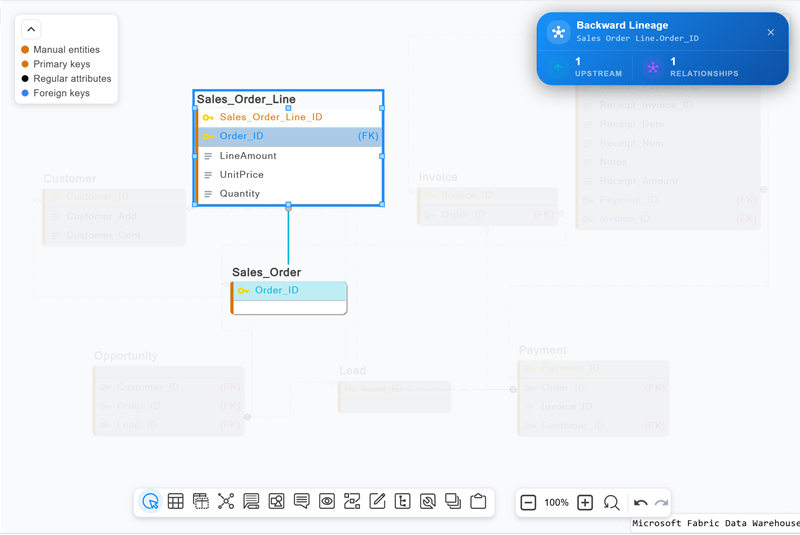Select Sales_Order_Line entity title
This screenshot has height=535, width=800.
tap(246, 99)
